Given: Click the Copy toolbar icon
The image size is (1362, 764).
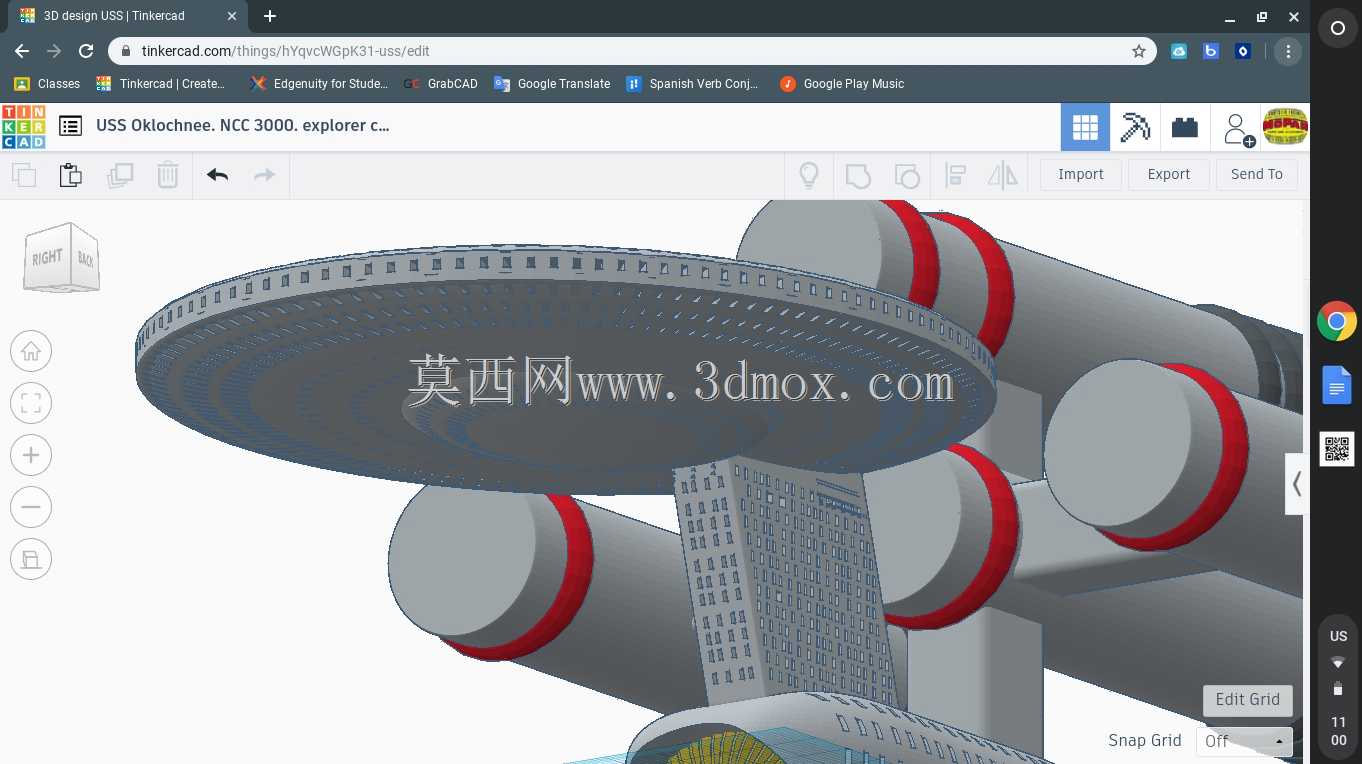Looking at the screenshot, I should [x=24, y=175].
